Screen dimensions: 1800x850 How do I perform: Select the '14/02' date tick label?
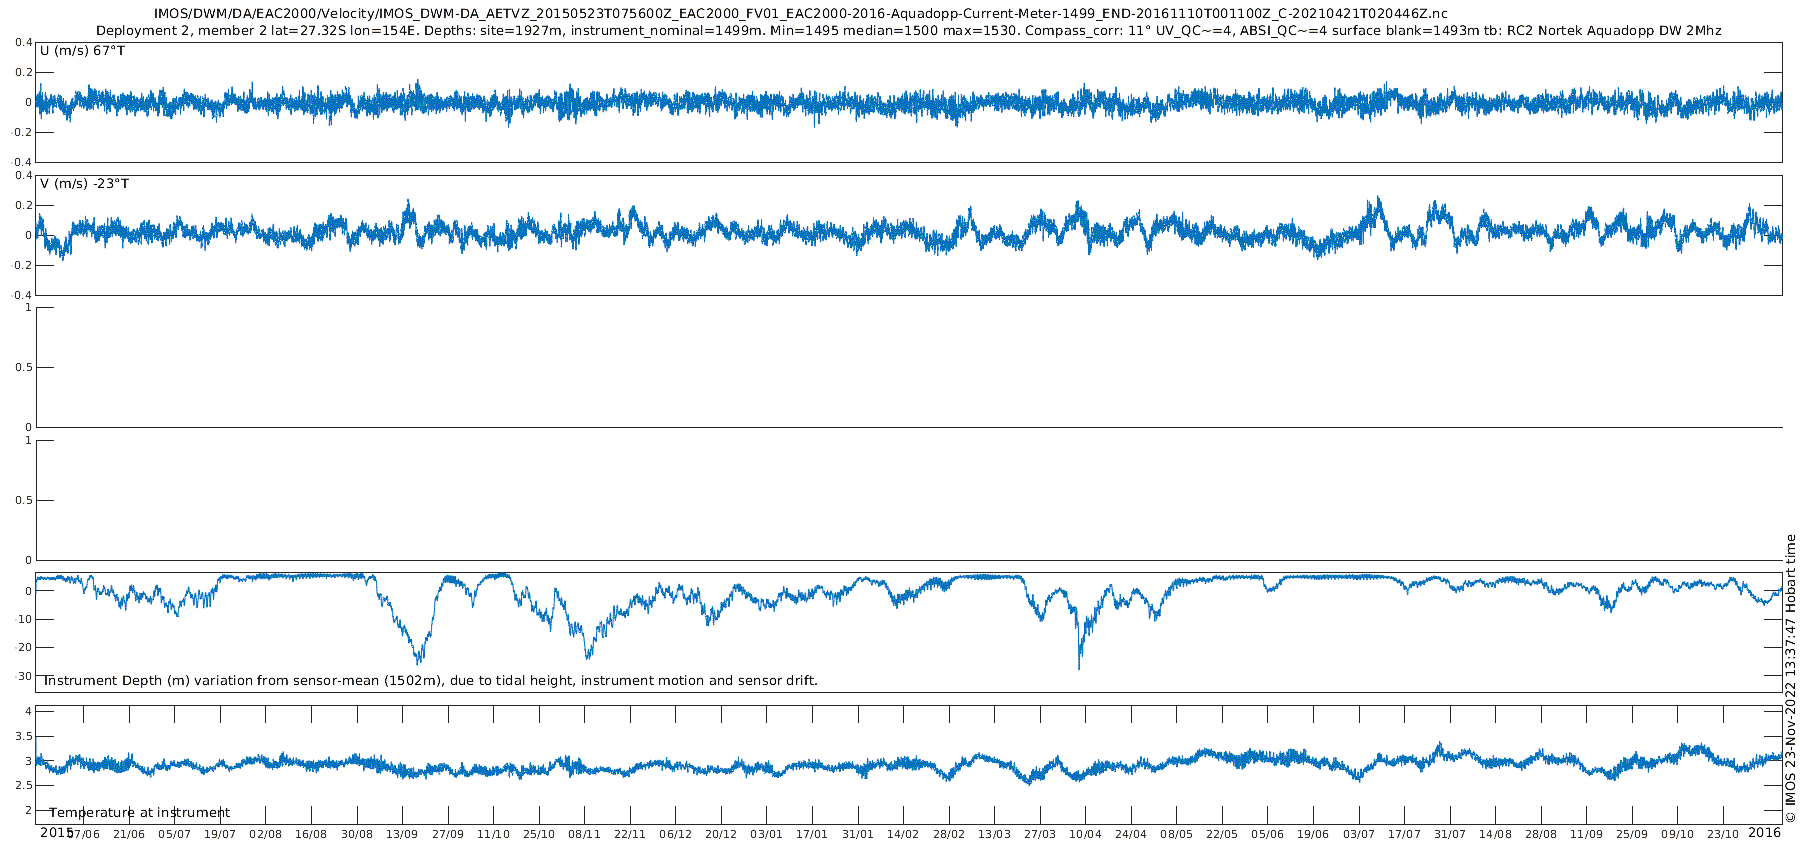pyautogui.click(x=903, y=834)
